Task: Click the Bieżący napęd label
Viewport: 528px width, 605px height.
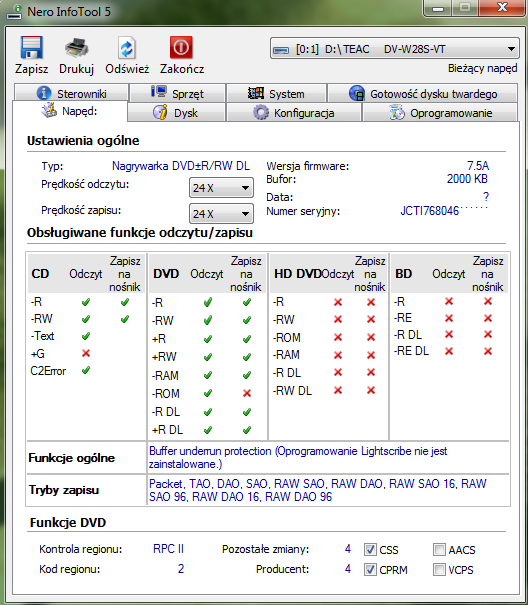Action: 482,68
